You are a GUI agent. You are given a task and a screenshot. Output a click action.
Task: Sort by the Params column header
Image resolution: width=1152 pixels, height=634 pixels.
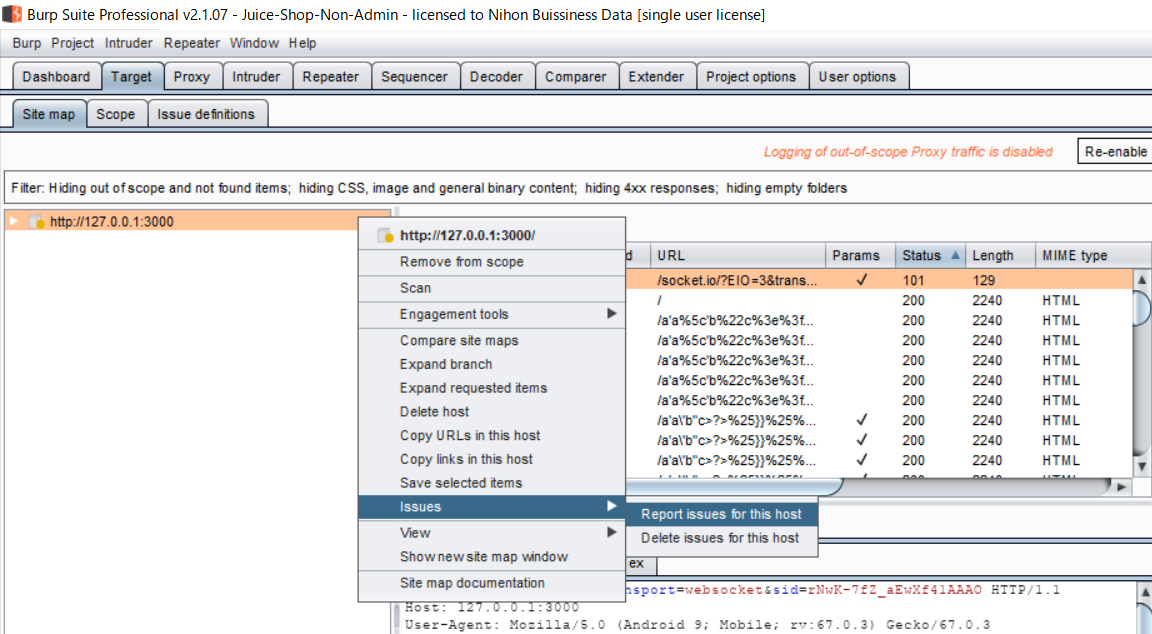pyautogui.click(x=860, y=255)
